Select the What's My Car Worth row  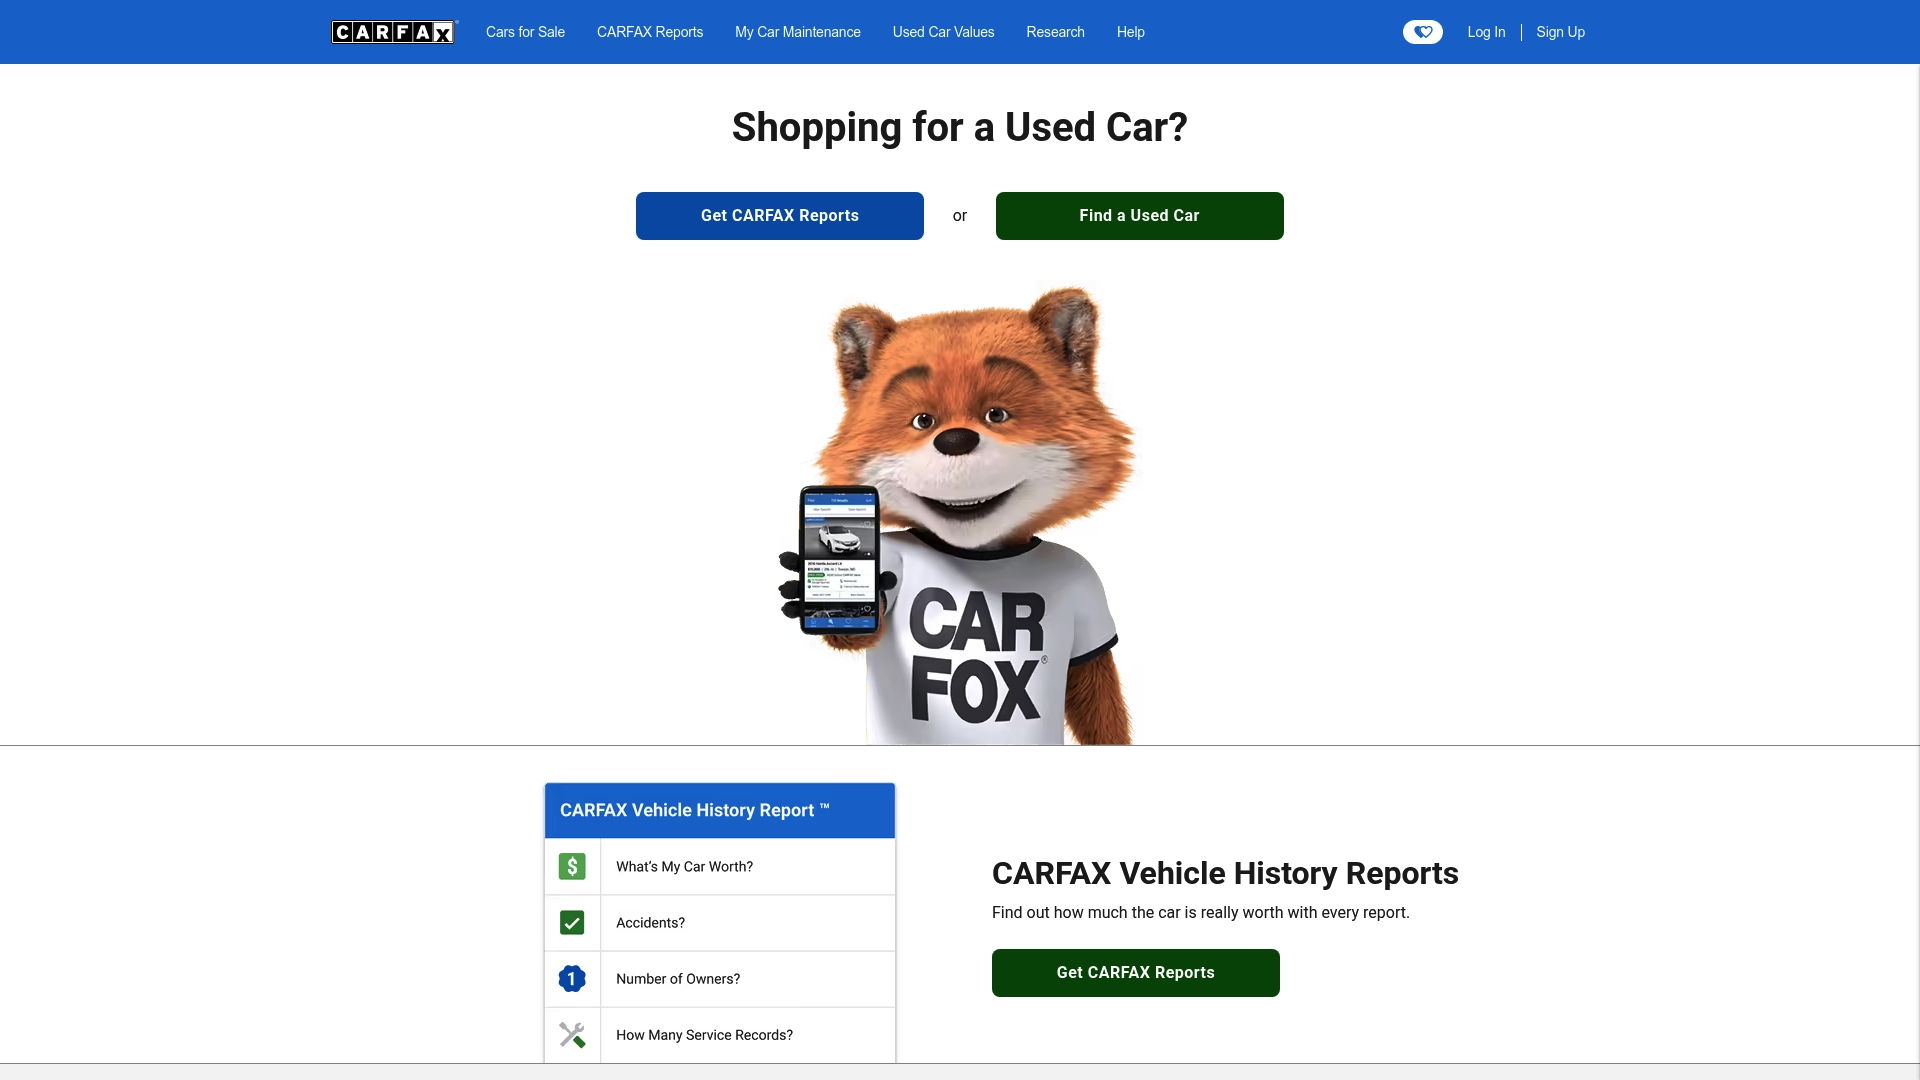pyautogui.click(x=720, y=866)
